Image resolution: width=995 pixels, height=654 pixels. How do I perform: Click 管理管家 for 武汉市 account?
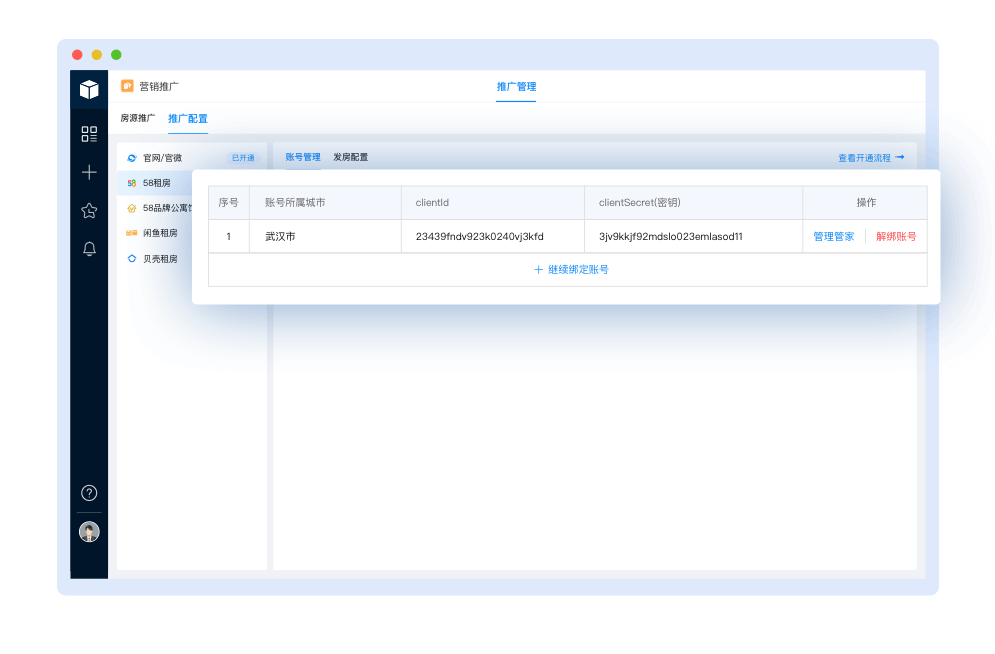click(x=834, y=237)
